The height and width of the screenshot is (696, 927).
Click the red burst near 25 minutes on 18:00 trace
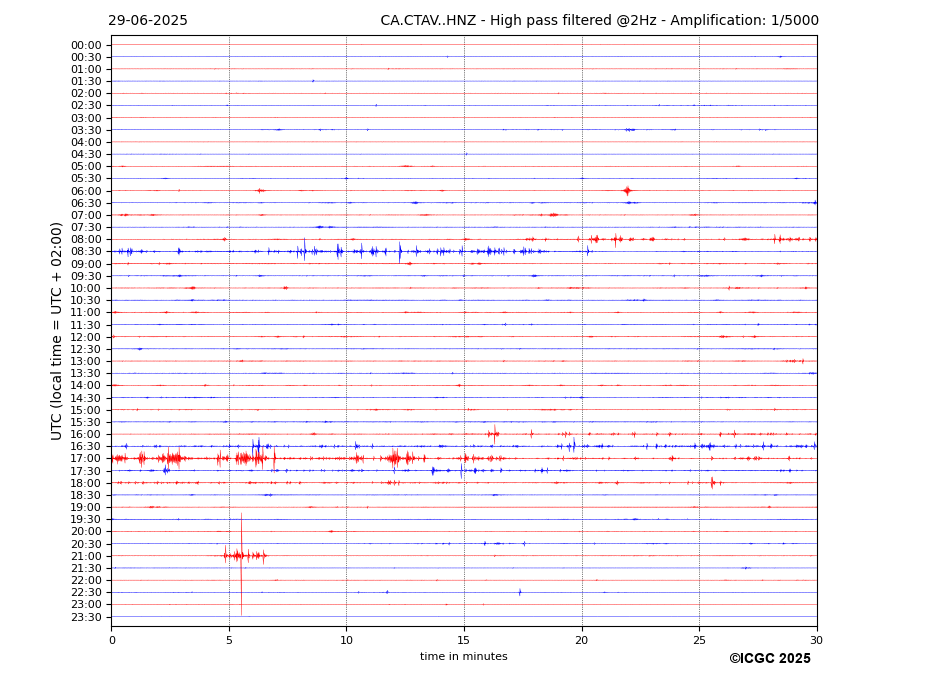coord(713,483)
